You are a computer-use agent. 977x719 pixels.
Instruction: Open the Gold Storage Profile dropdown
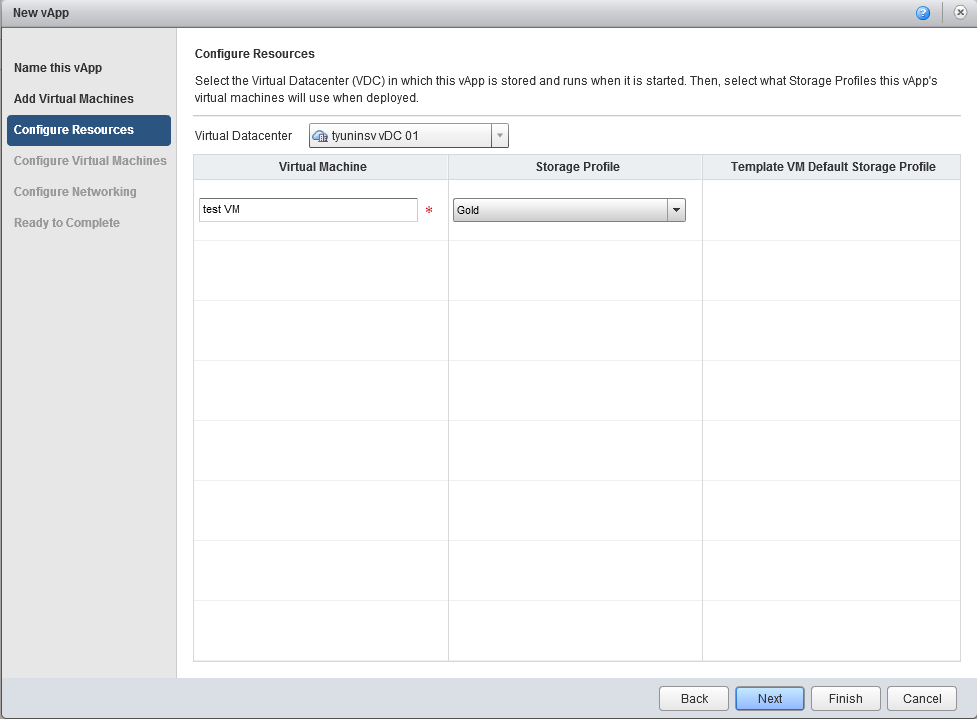click(x=676, y=210)
